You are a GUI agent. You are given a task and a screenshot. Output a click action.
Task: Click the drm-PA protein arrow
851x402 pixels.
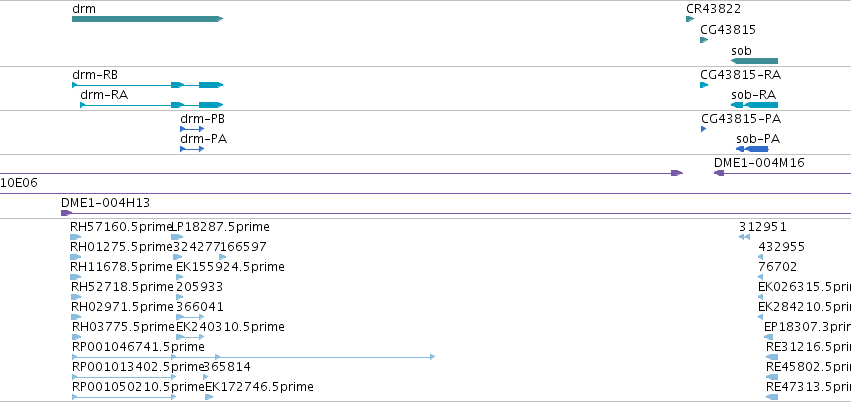pyautogui.click(x=192, y=149)
